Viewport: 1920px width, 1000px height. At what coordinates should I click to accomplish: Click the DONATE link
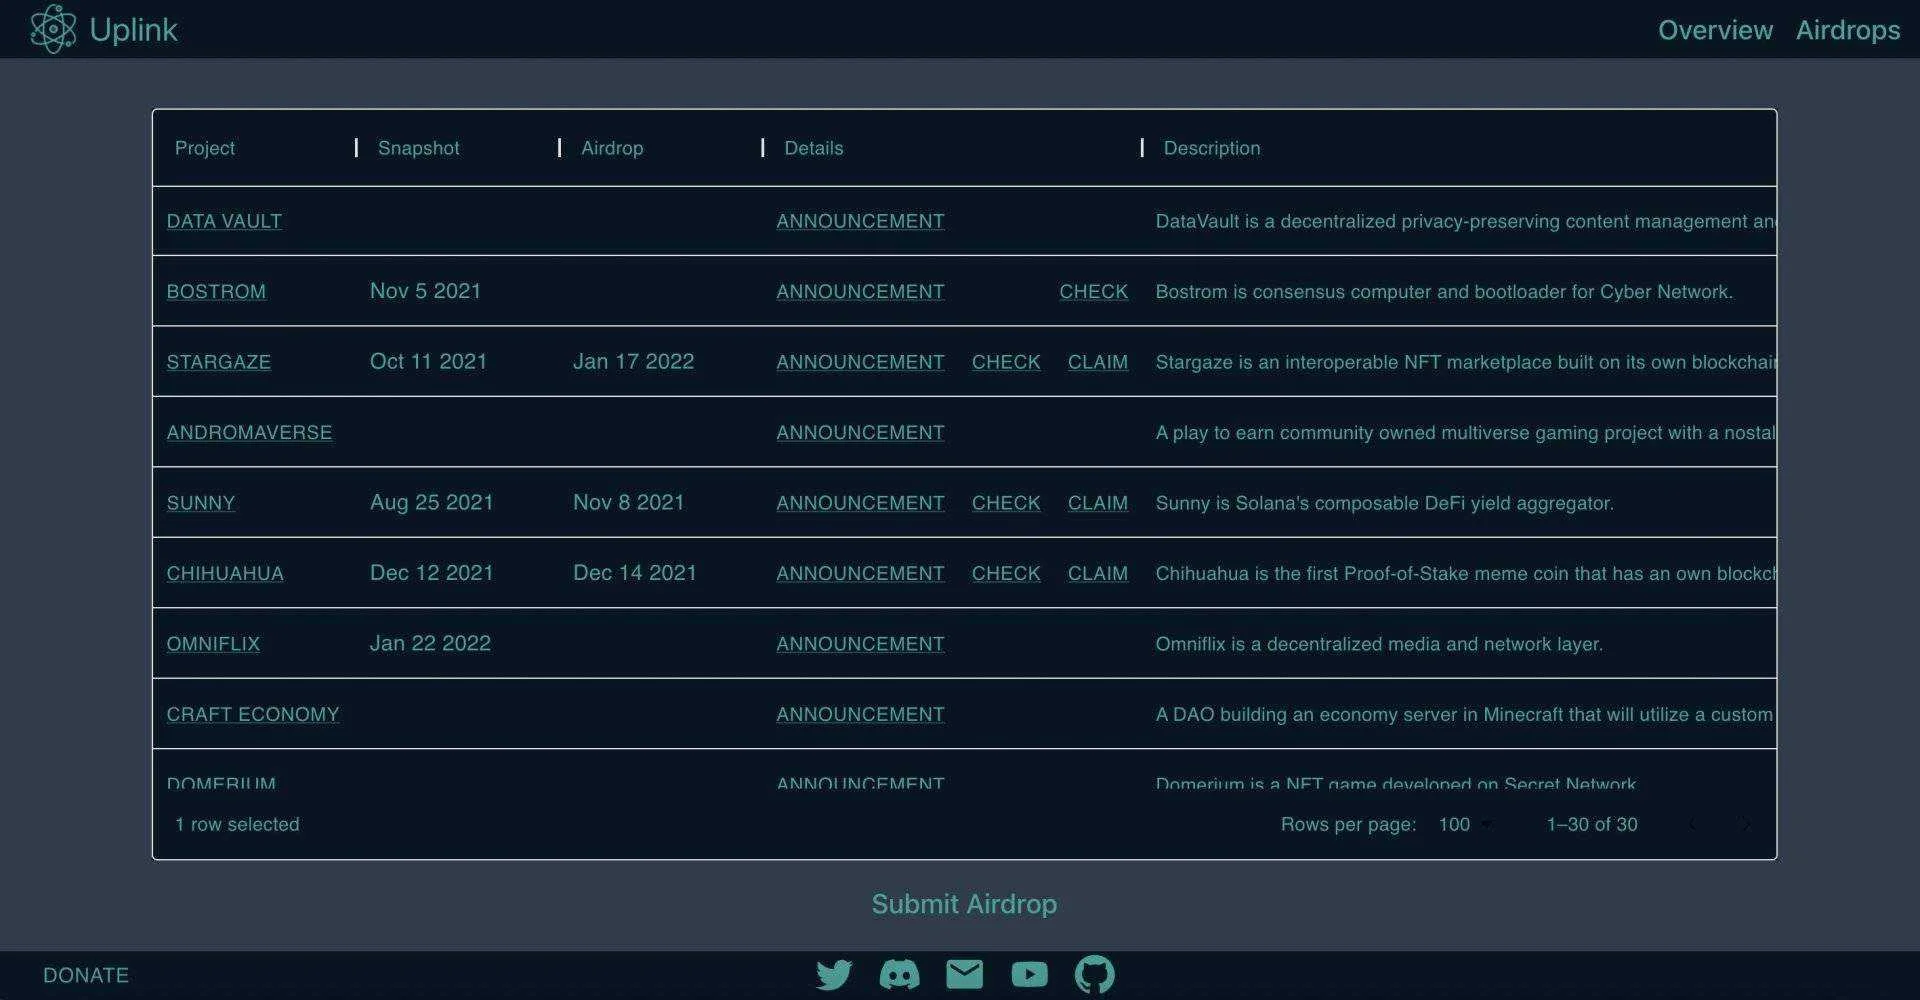pos(86,975)
